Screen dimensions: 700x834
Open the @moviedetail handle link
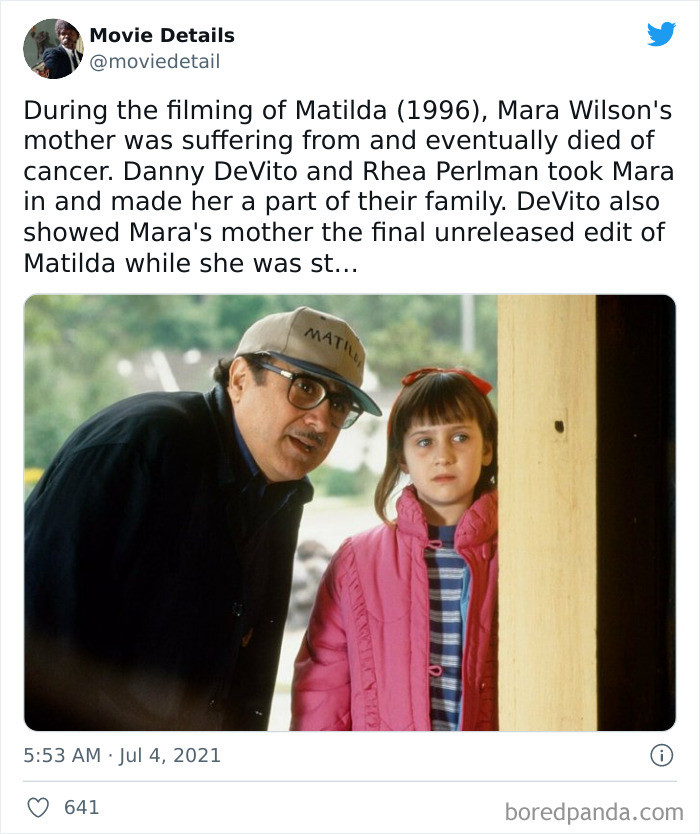(154, 62)
